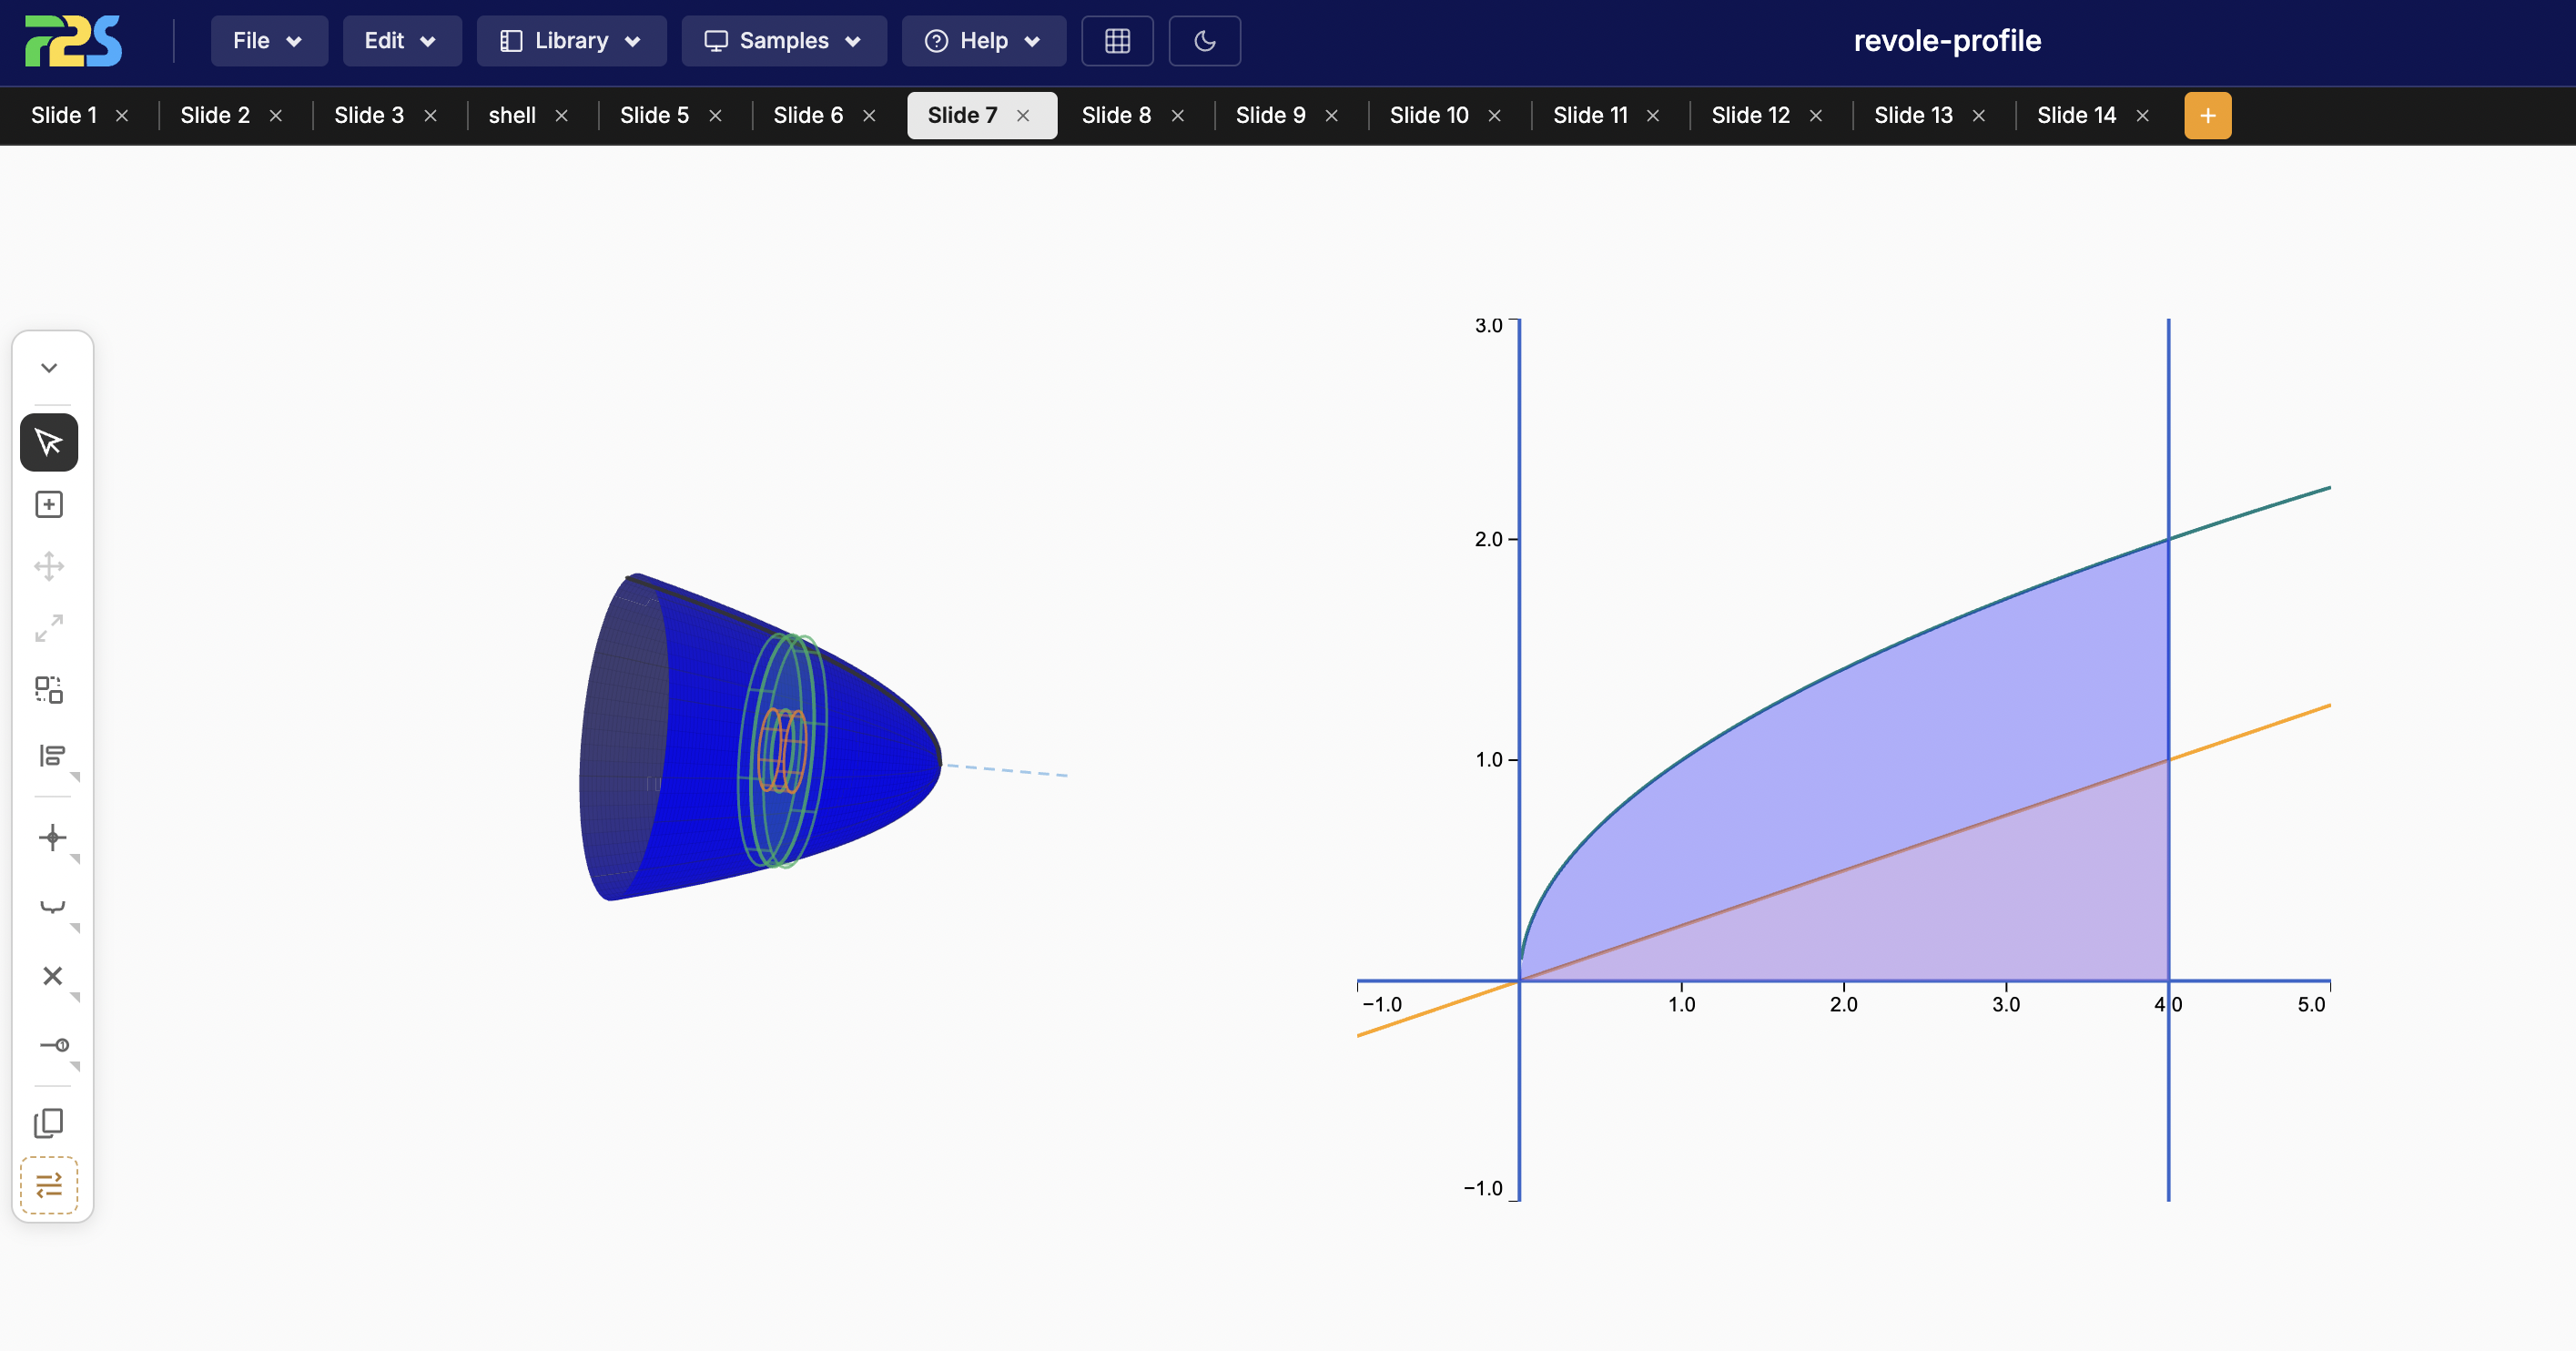Image resolution: width=2576 pixels, height=1351 pixels.
Task: Switch to the shell tab
Action: click(512, 115)
